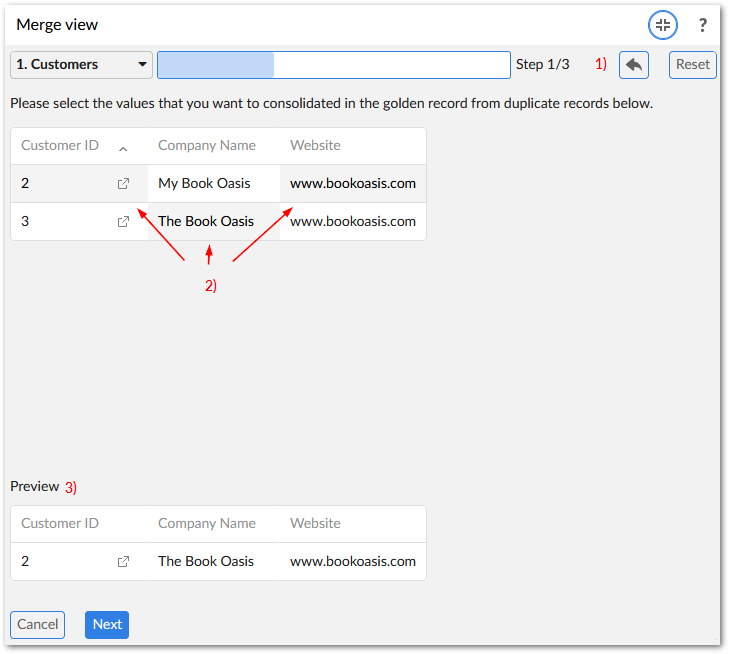Open help via the question mark icon
The height and width of the screenshot is (654, 729).
[x=703, y=25]
